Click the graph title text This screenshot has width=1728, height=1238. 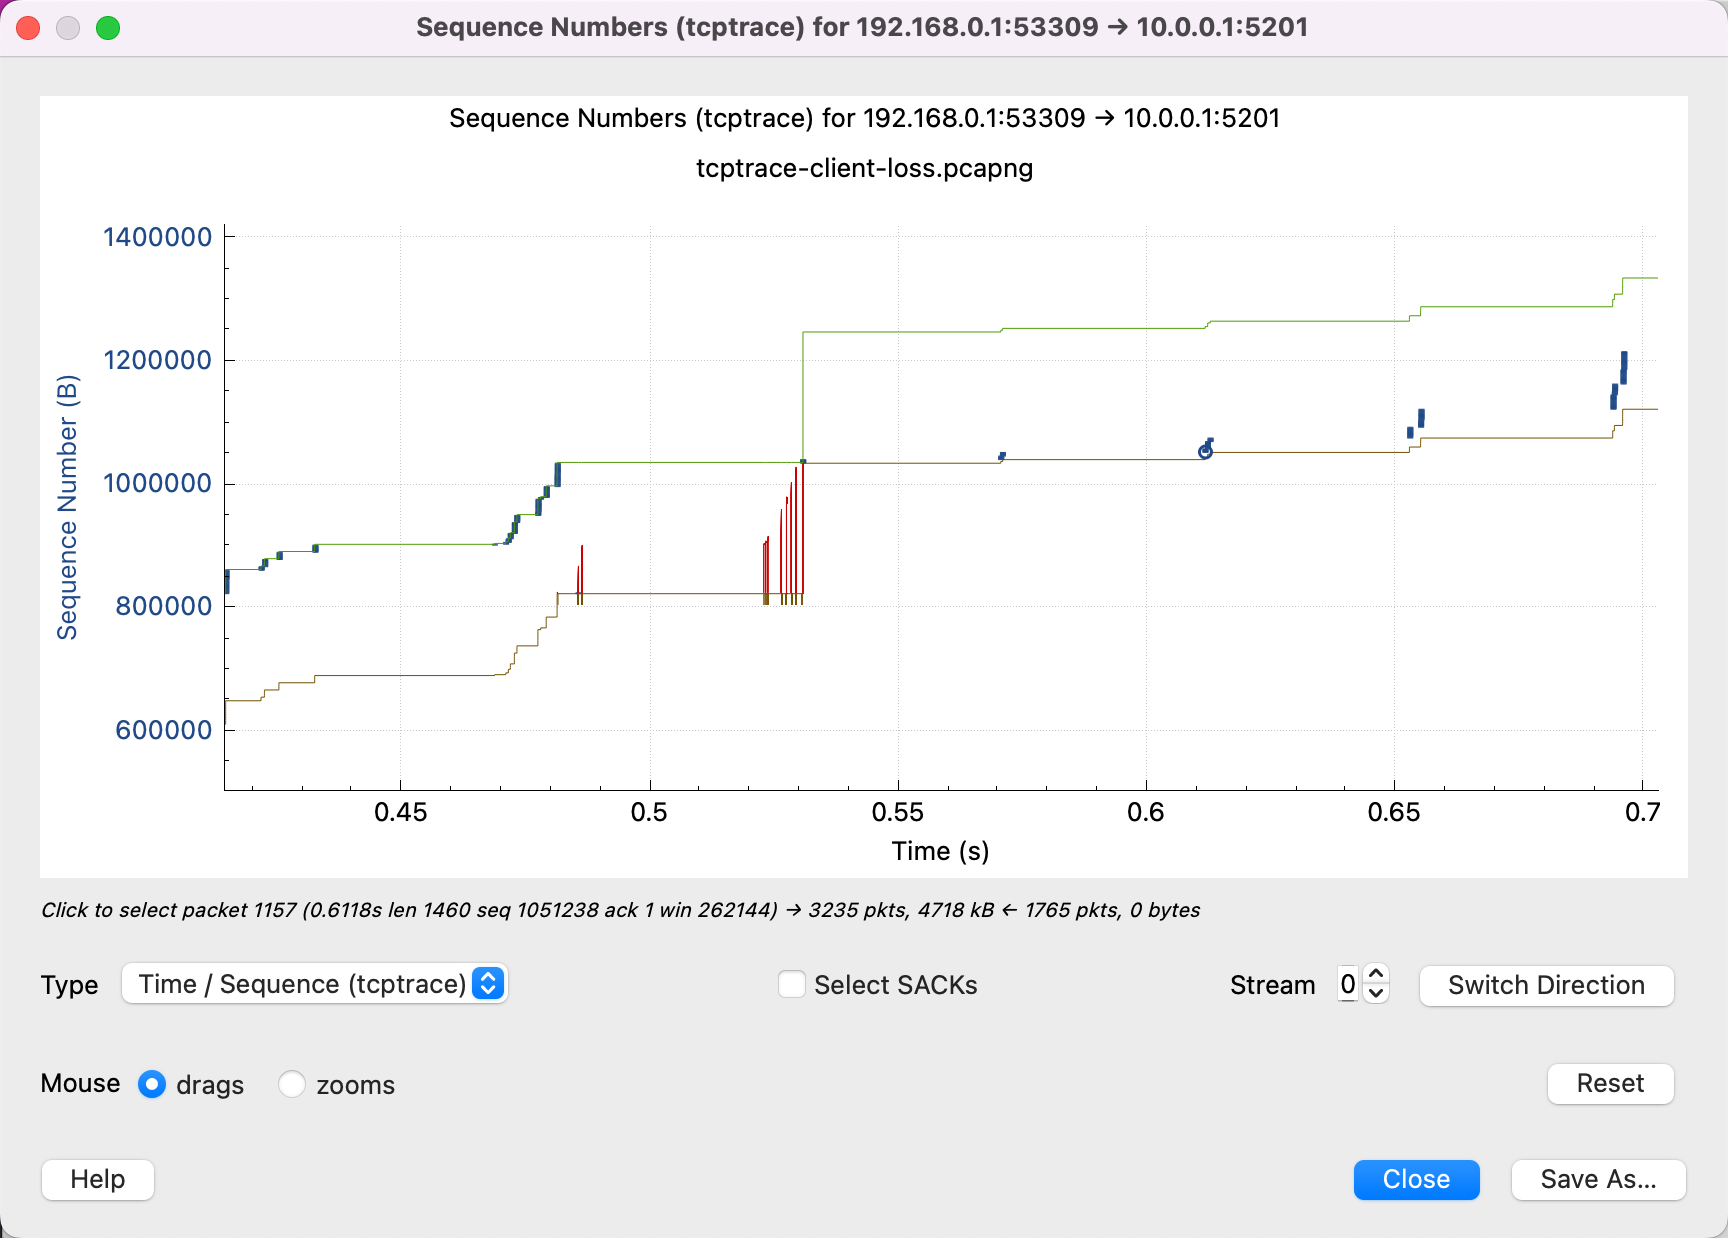point(864,118)
